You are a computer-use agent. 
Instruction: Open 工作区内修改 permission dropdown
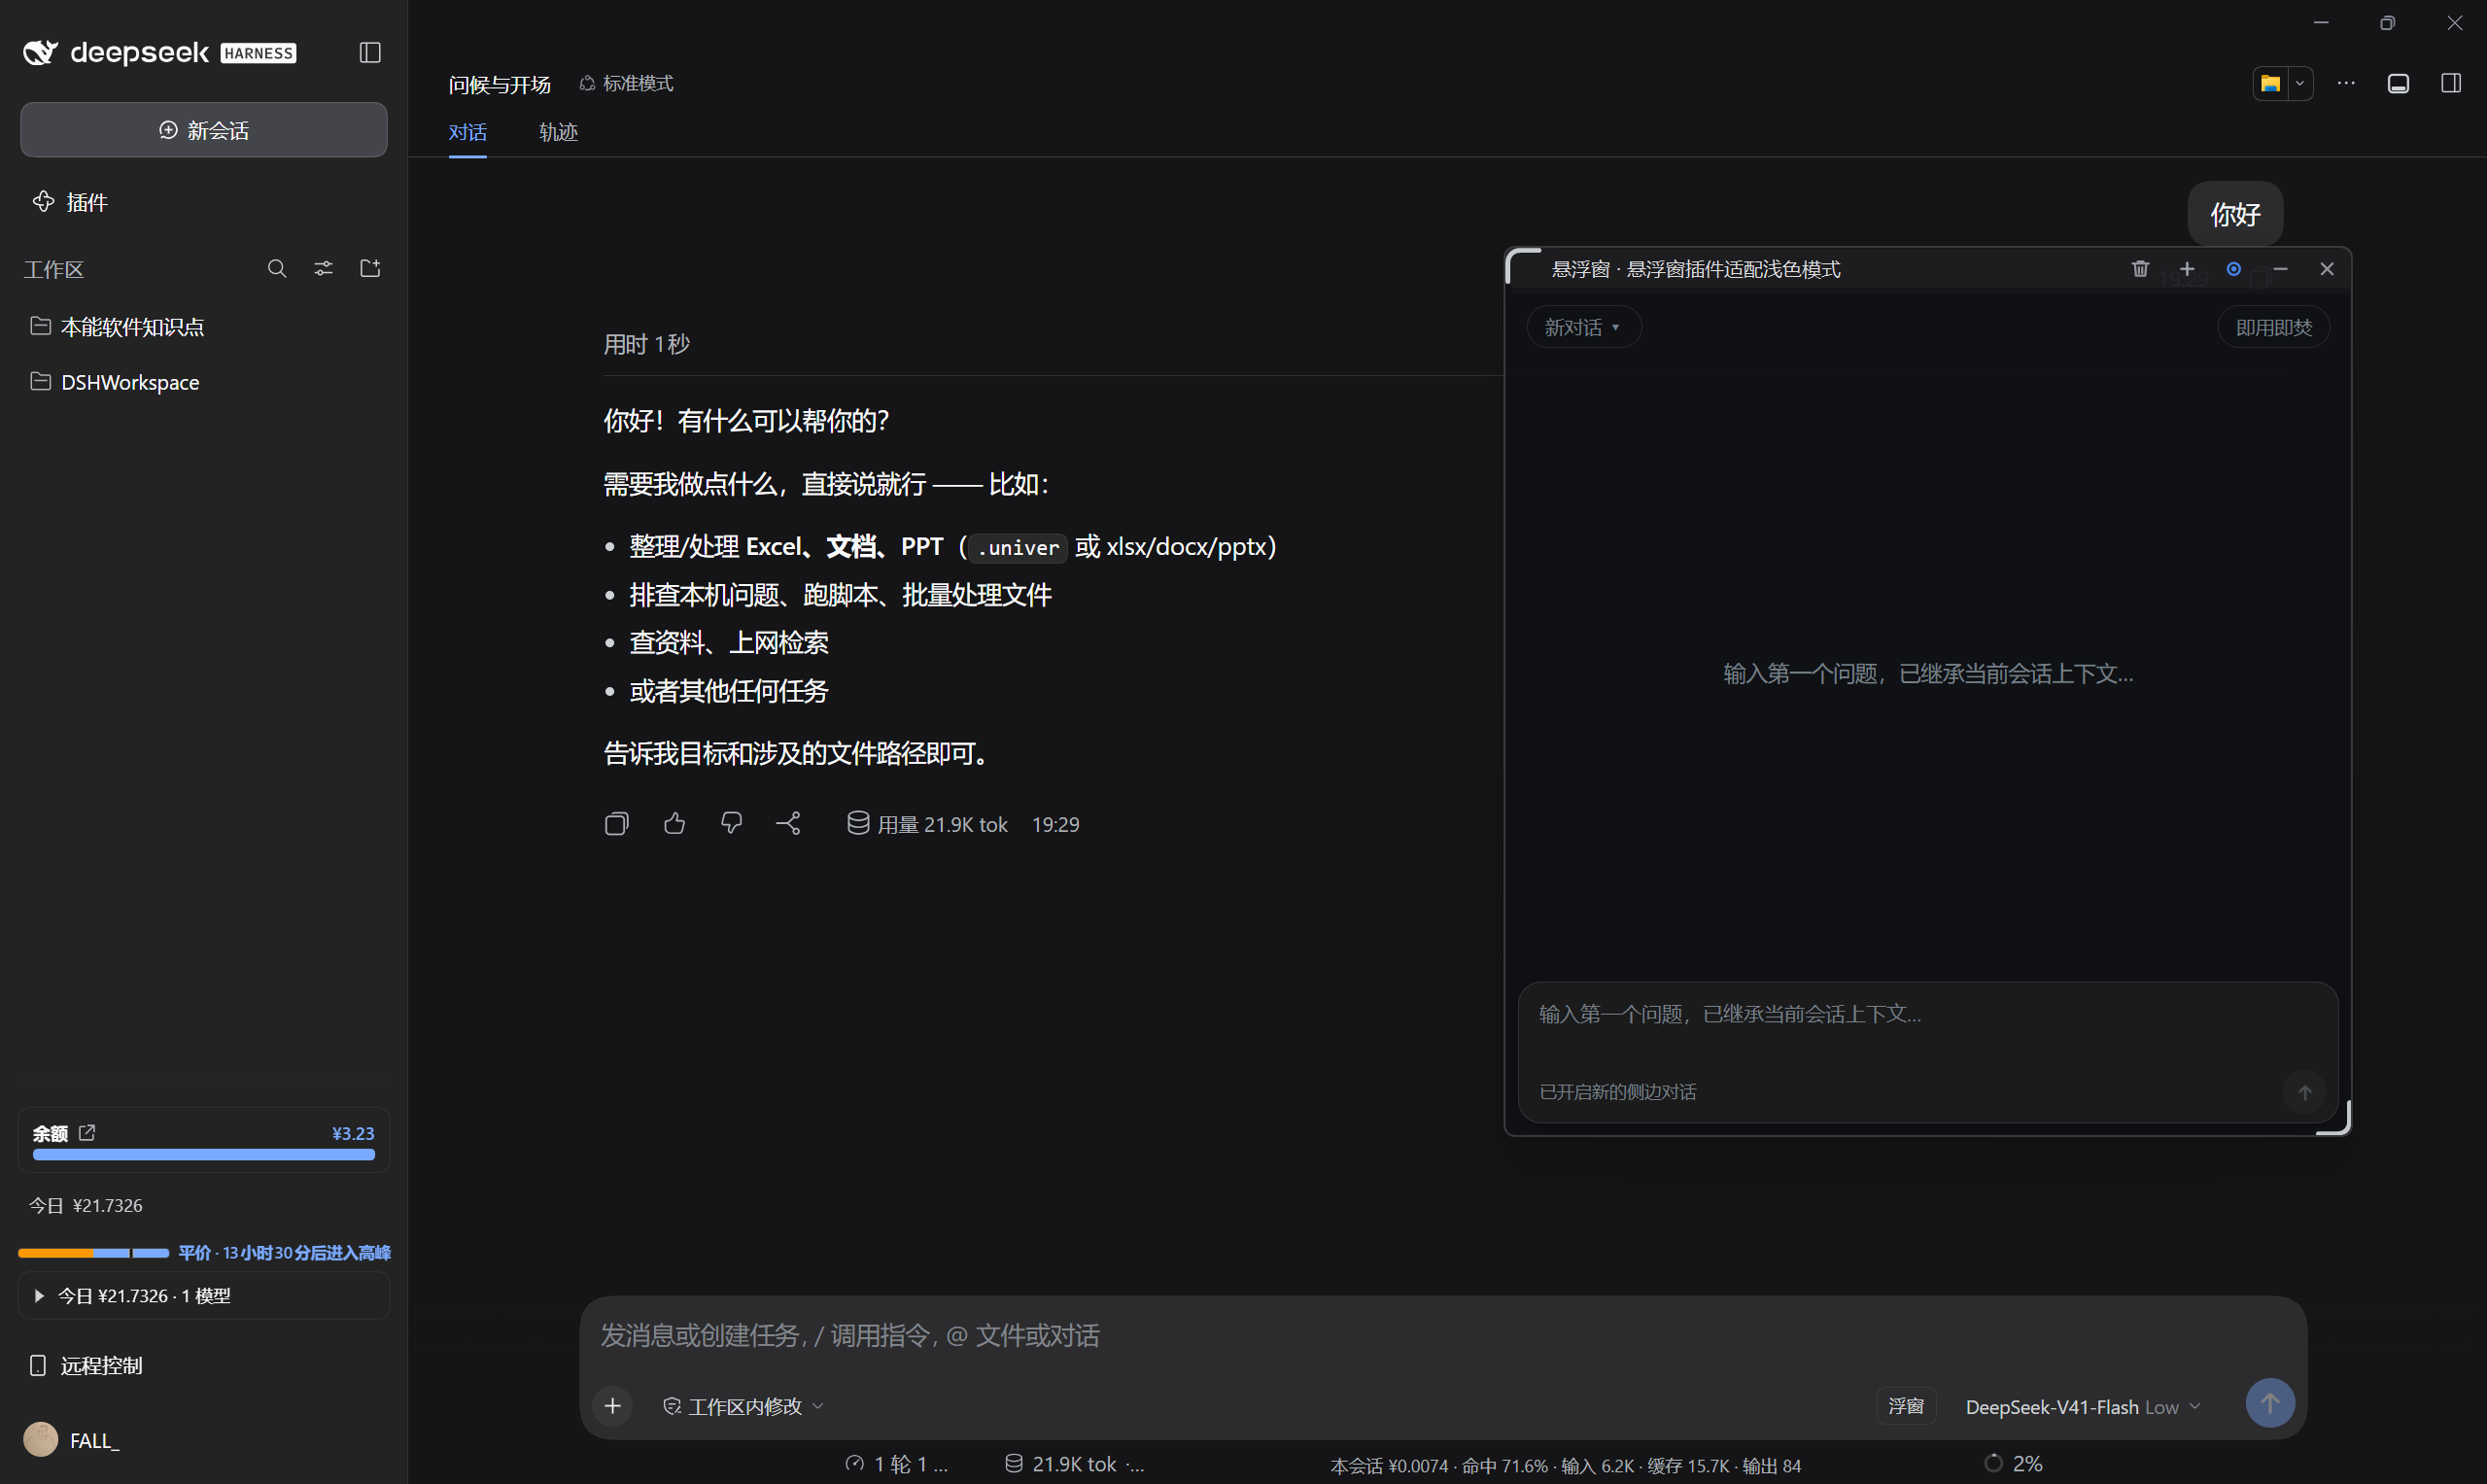pos(743,1406)
